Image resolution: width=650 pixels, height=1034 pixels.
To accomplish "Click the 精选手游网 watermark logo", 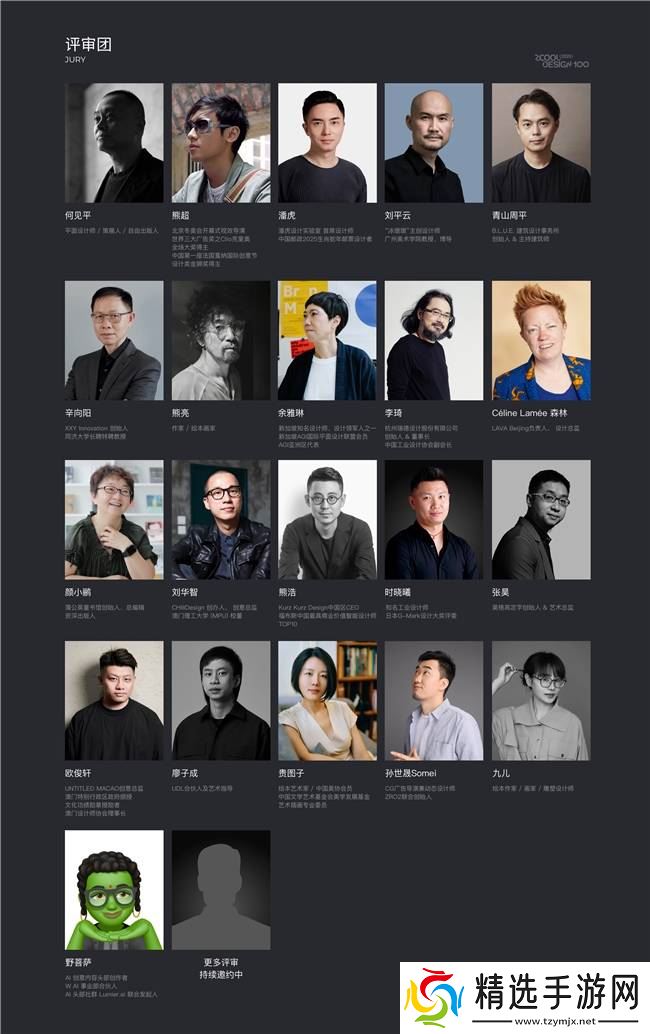I will point(525,998).
